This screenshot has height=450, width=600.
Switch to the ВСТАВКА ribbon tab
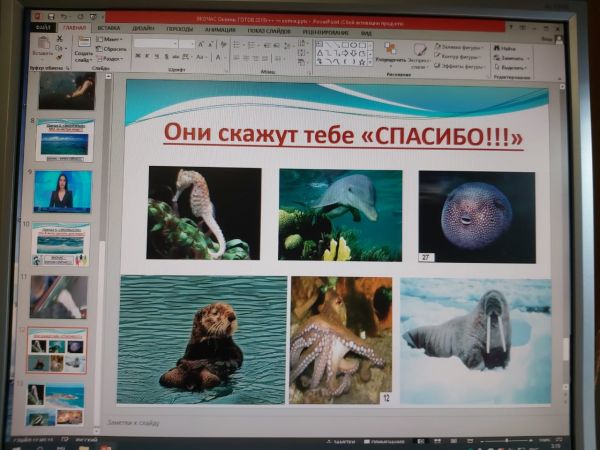click(108, 29)
